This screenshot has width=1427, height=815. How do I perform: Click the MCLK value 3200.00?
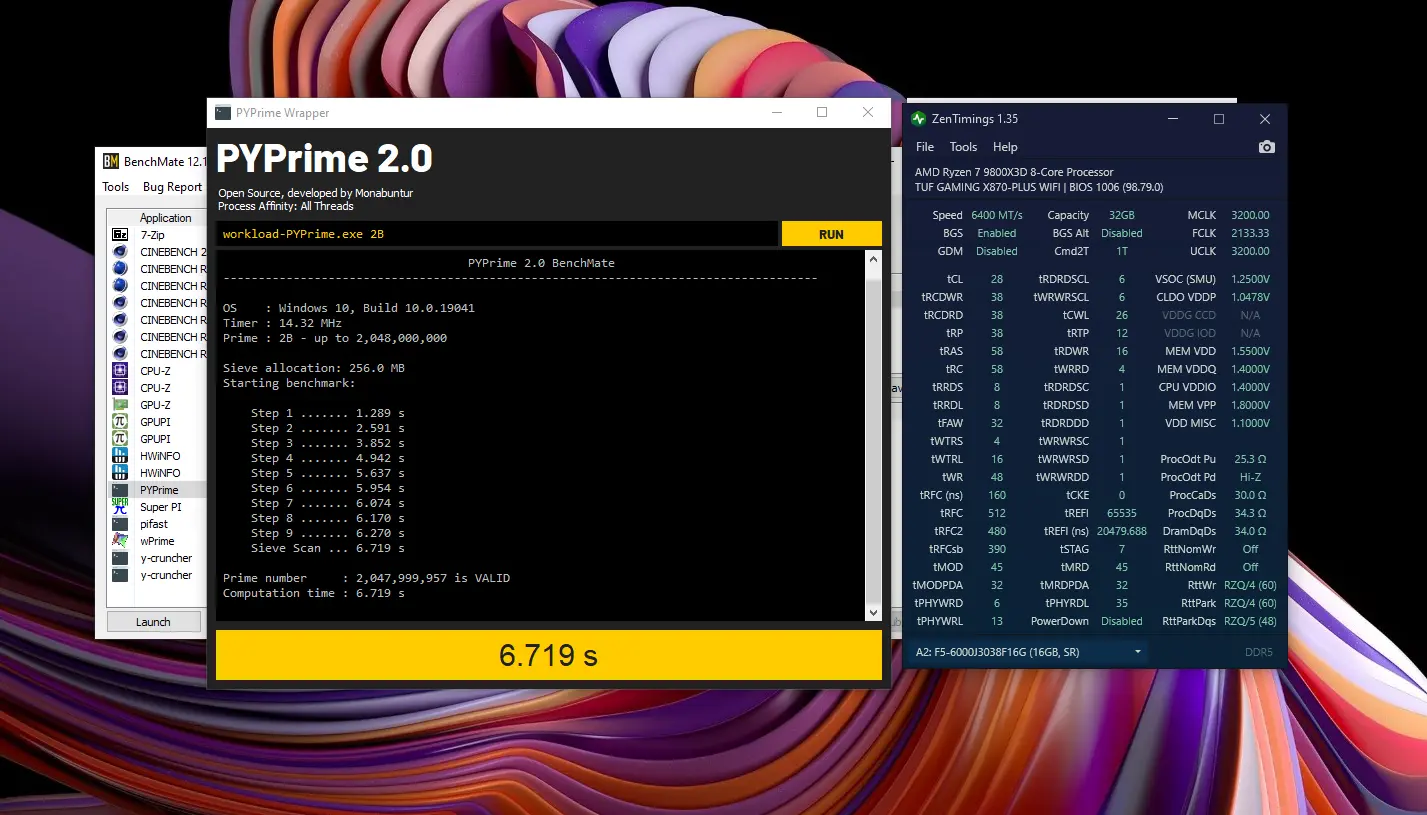[x=1250, y=215]
